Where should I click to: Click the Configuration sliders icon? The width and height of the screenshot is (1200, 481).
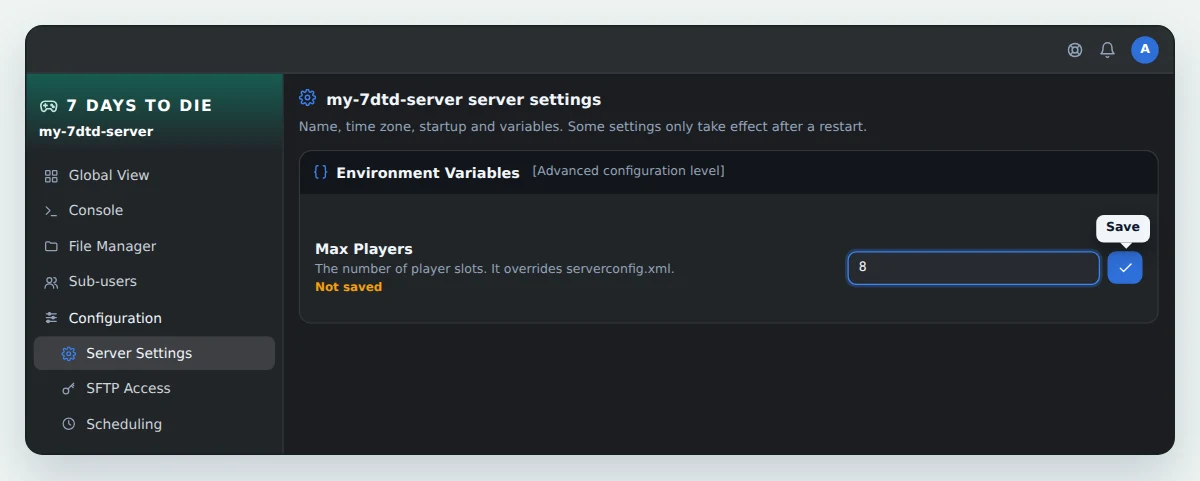(51, 318)
